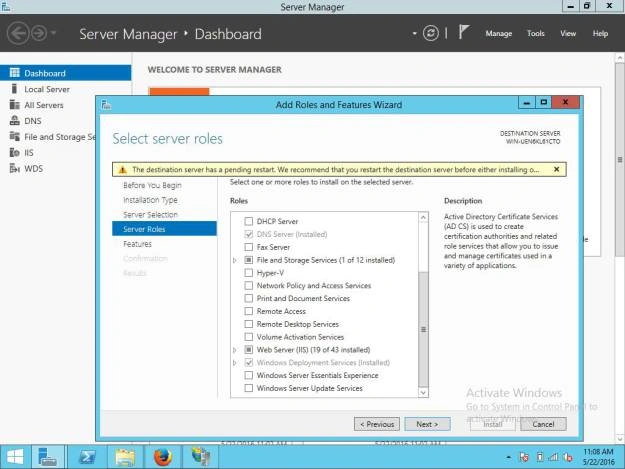The width and height of the screenshot is (625, 469).
Task: Check Network Policy and Access Services
Action: (249, 285)
